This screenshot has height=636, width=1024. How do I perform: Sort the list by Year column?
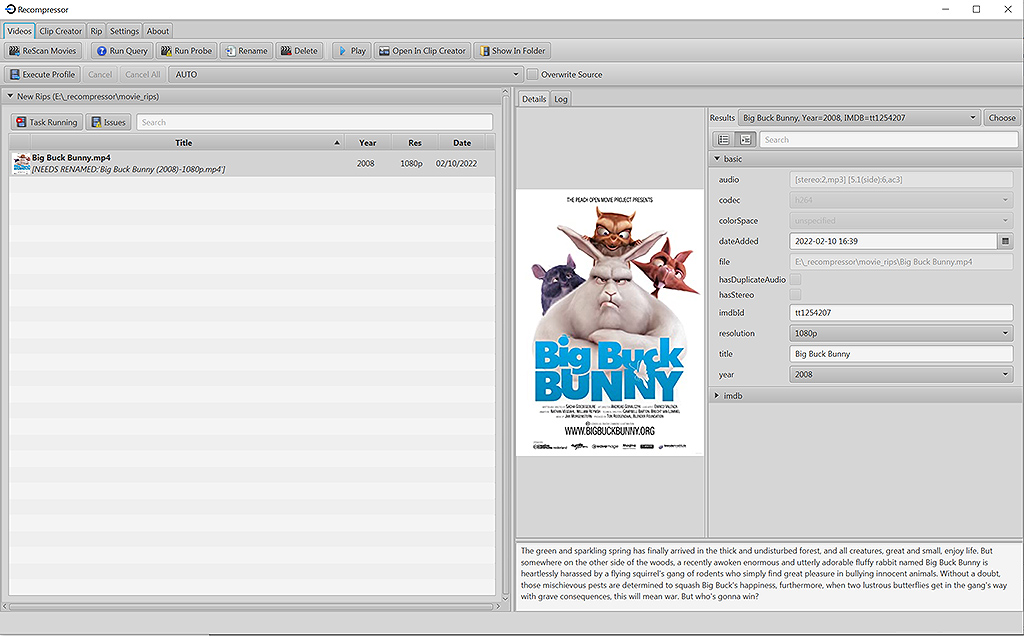click(368, 142)
